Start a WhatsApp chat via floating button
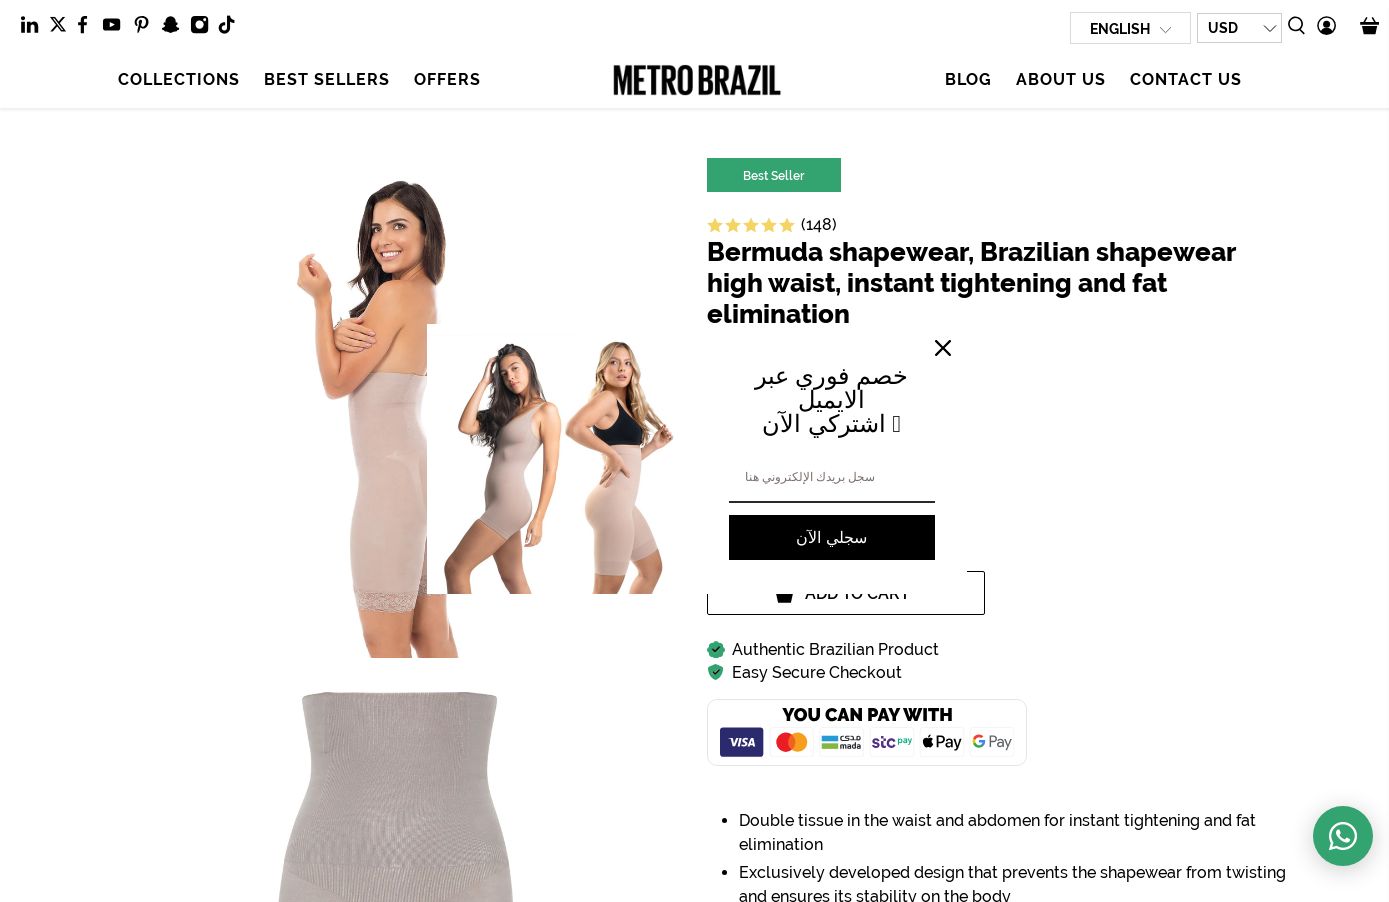1389x902 pixels. coord(1343,836)
